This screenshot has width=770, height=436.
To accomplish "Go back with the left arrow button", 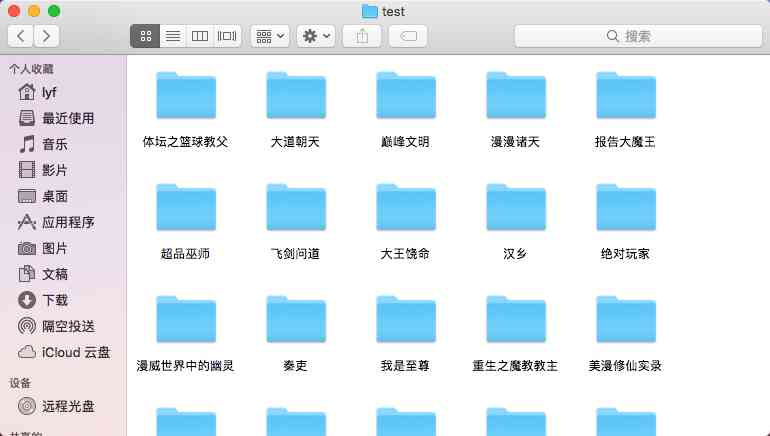I will pyautogui.click(x=21, y=36).
